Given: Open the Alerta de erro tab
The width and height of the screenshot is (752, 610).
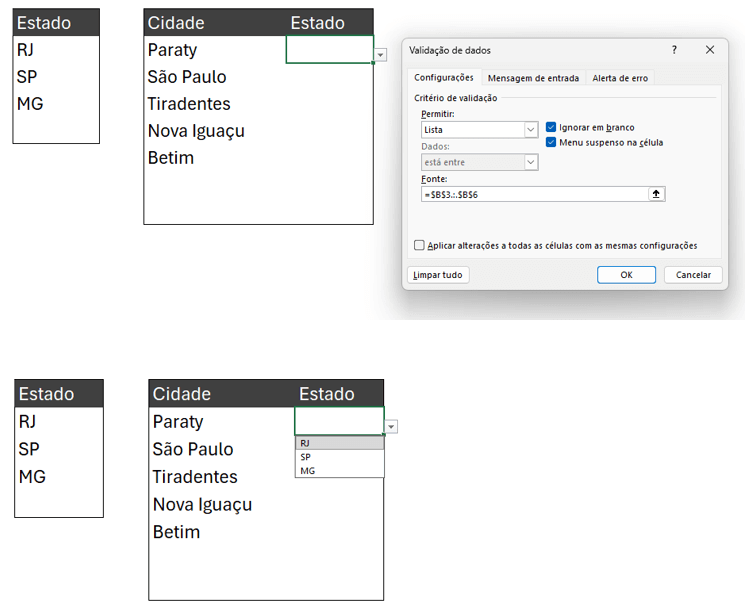Looking at the screenshot, I should click(620, 78).
